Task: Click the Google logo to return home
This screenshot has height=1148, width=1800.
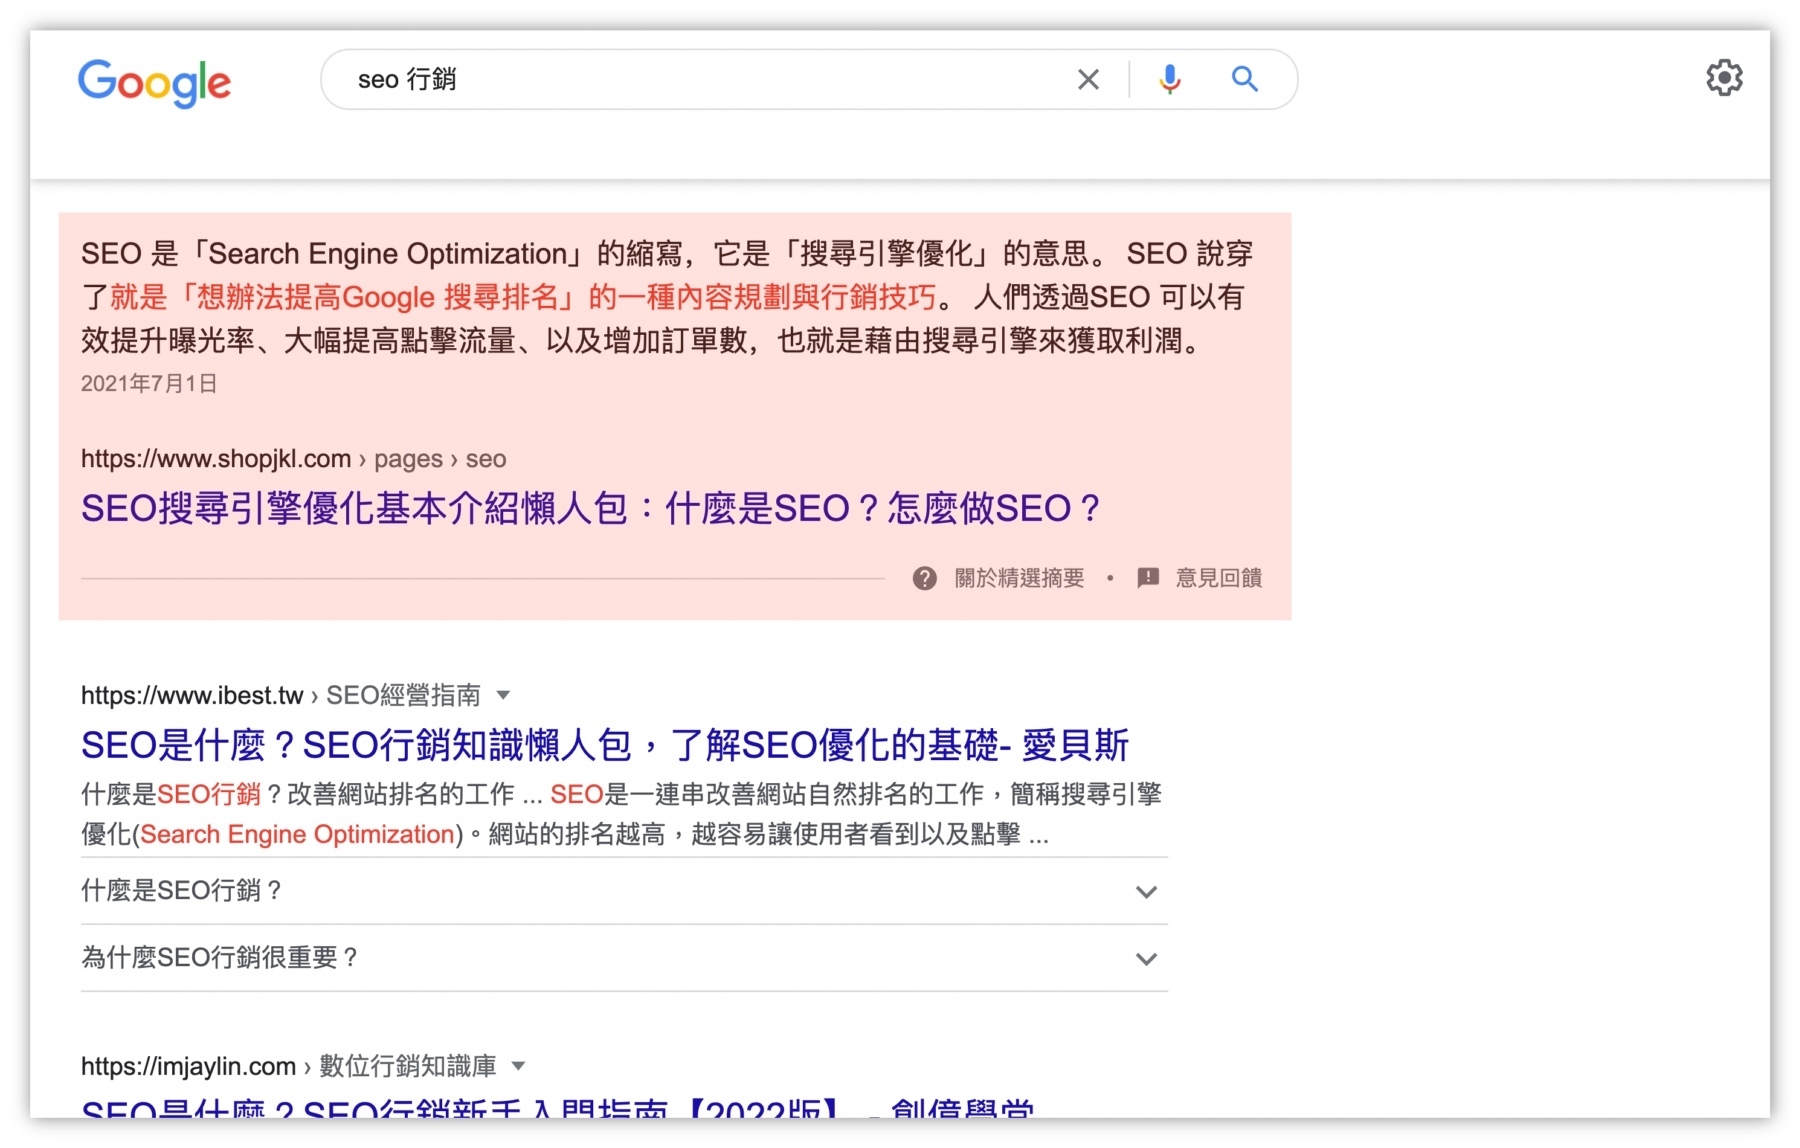Action: tap(154, 84)
